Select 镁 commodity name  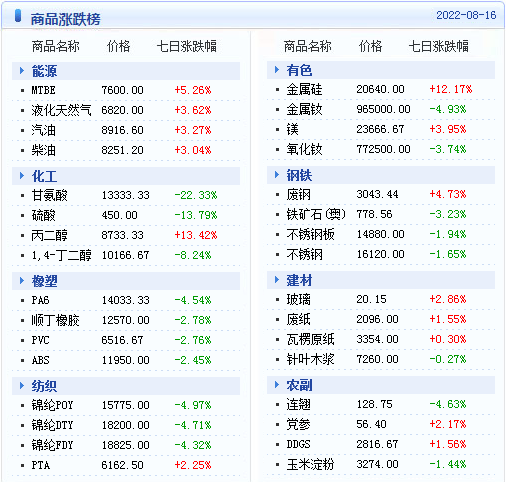point(292,129)
